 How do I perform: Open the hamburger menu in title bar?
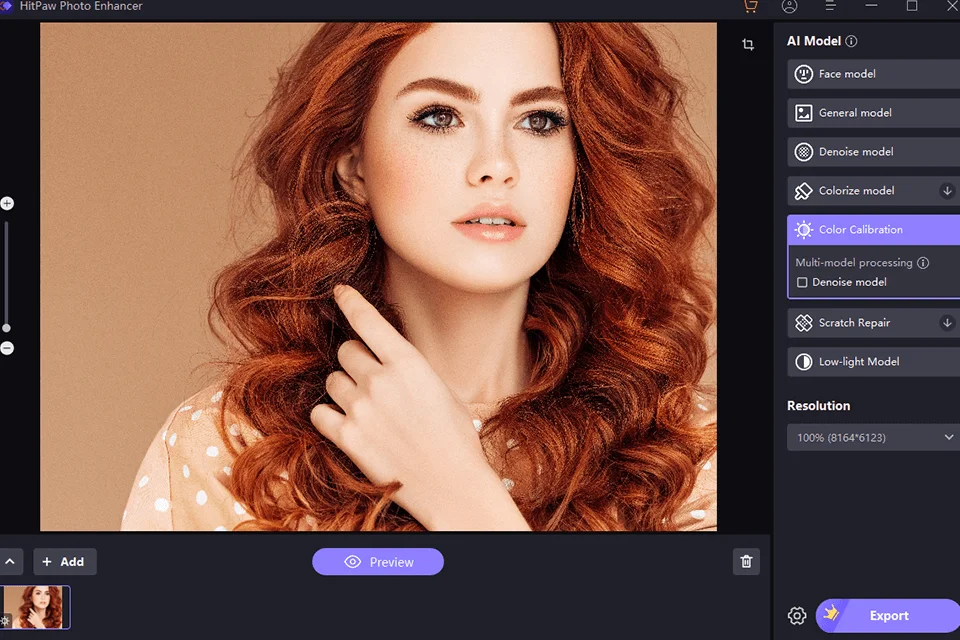(830, 6)
